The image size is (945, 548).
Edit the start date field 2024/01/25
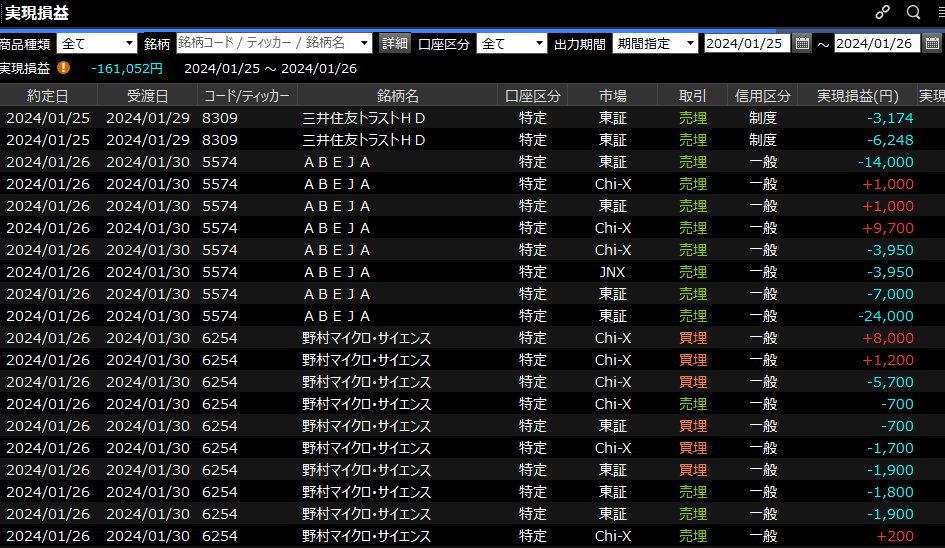tap(747, 43)
